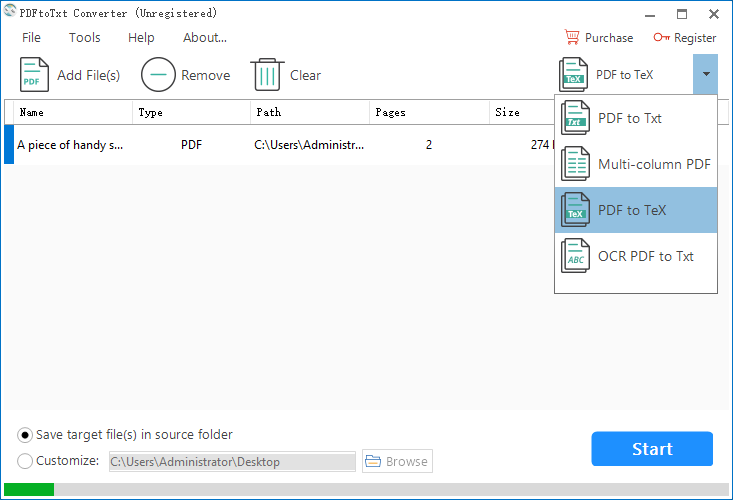
Task: Choose OCR PDF to Txt mode
Action: point(636,256)
